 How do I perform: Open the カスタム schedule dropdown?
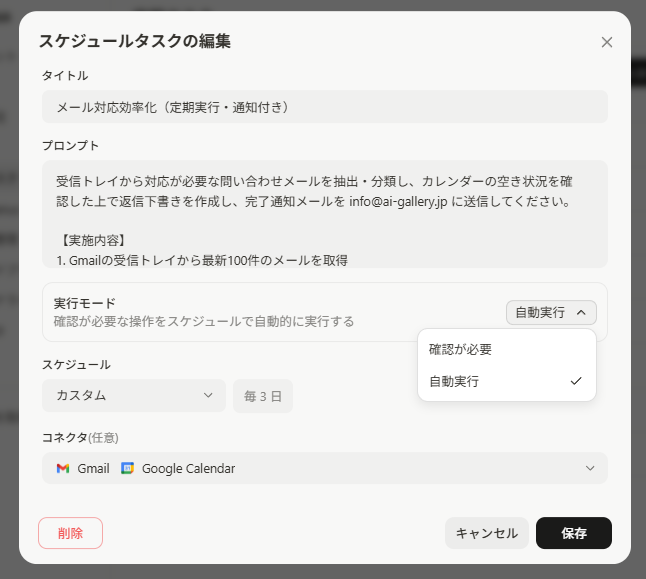[x=133, y=395]
